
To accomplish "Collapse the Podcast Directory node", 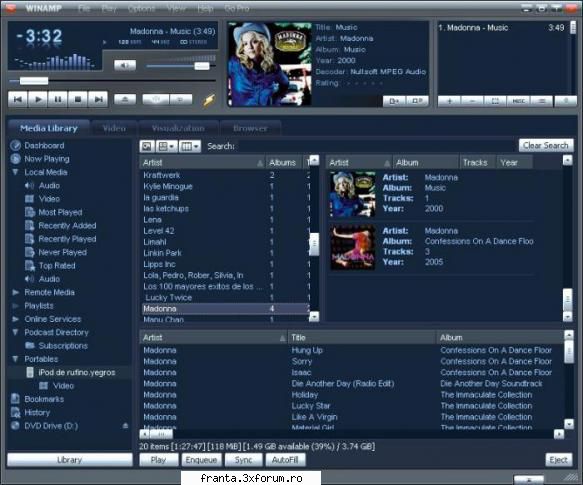I will point(15,333).
